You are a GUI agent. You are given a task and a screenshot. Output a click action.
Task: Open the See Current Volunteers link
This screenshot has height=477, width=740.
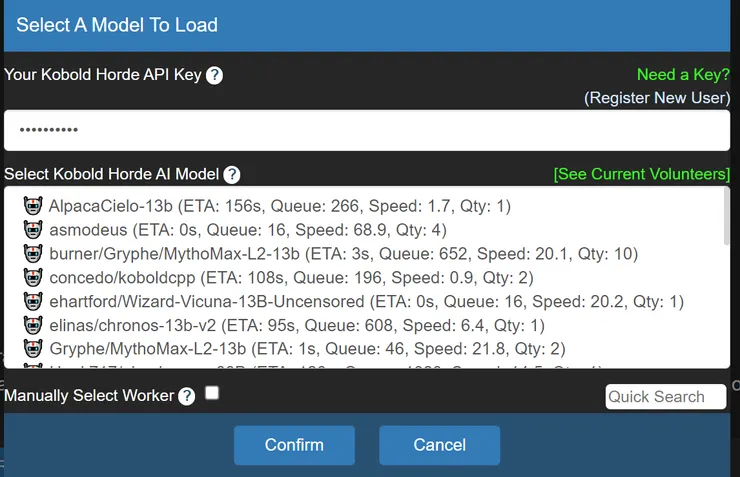pyautogui.click(x=641, y=174)
